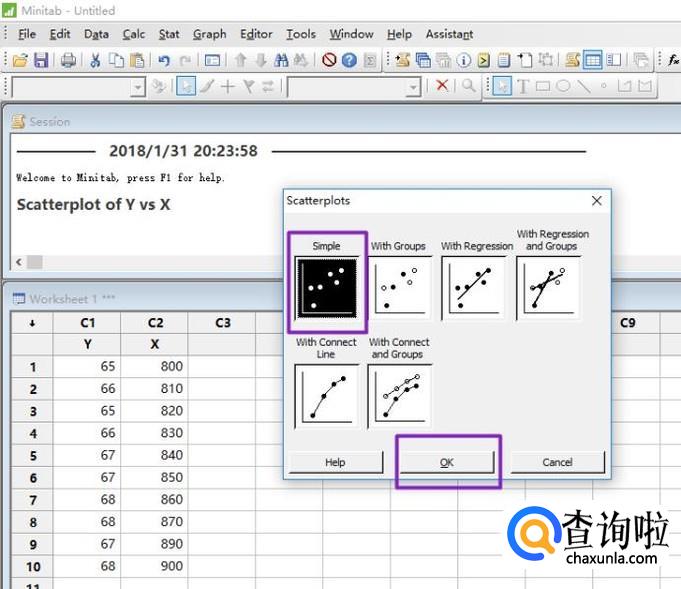Click the red X delete icon
Viewport: 681px width, 589px height.
(442, 85)
